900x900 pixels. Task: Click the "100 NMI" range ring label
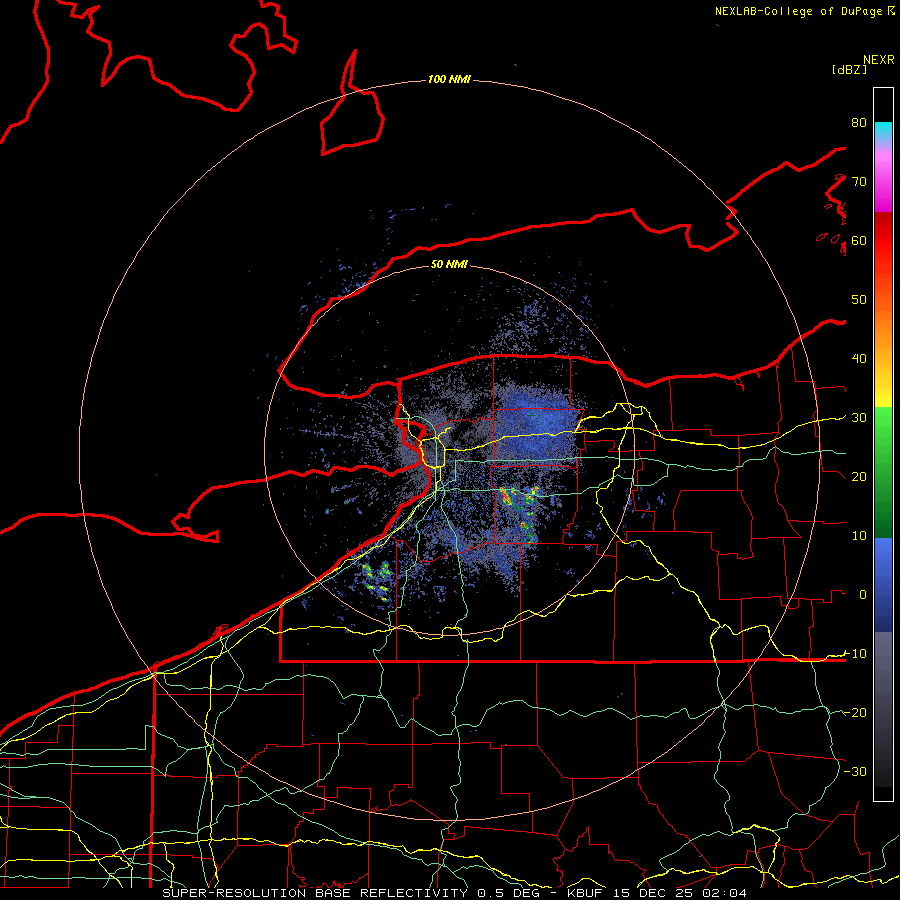[x=449, y=79]
